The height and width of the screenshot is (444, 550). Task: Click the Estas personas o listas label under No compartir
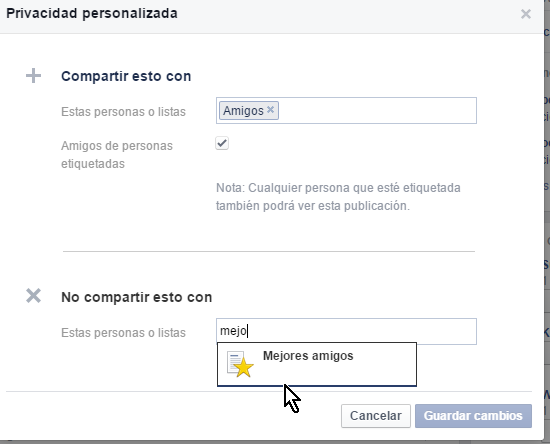click(x=123, y=332)
